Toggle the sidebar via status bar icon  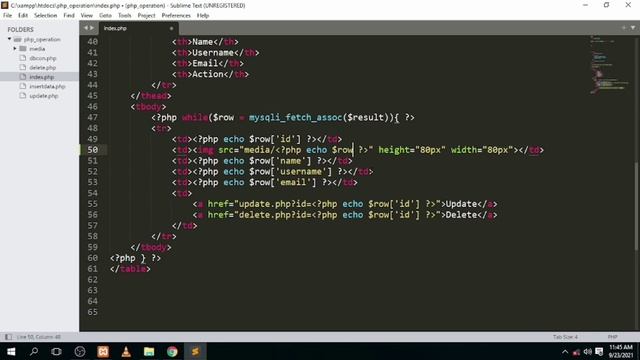tap(8, 337)
